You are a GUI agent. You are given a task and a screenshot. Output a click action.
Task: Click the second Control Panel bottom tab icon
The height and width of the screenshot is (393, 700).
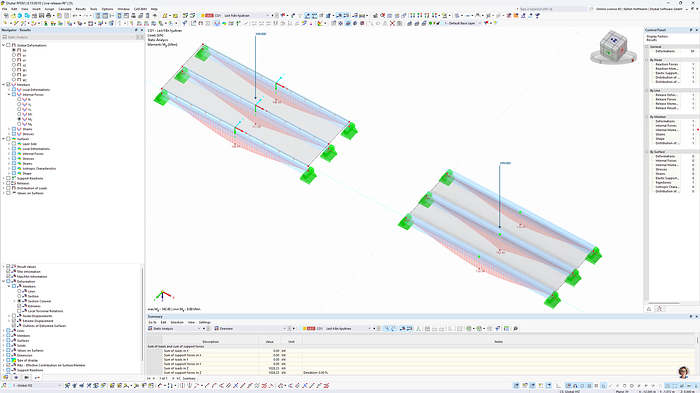click(659, 309)
